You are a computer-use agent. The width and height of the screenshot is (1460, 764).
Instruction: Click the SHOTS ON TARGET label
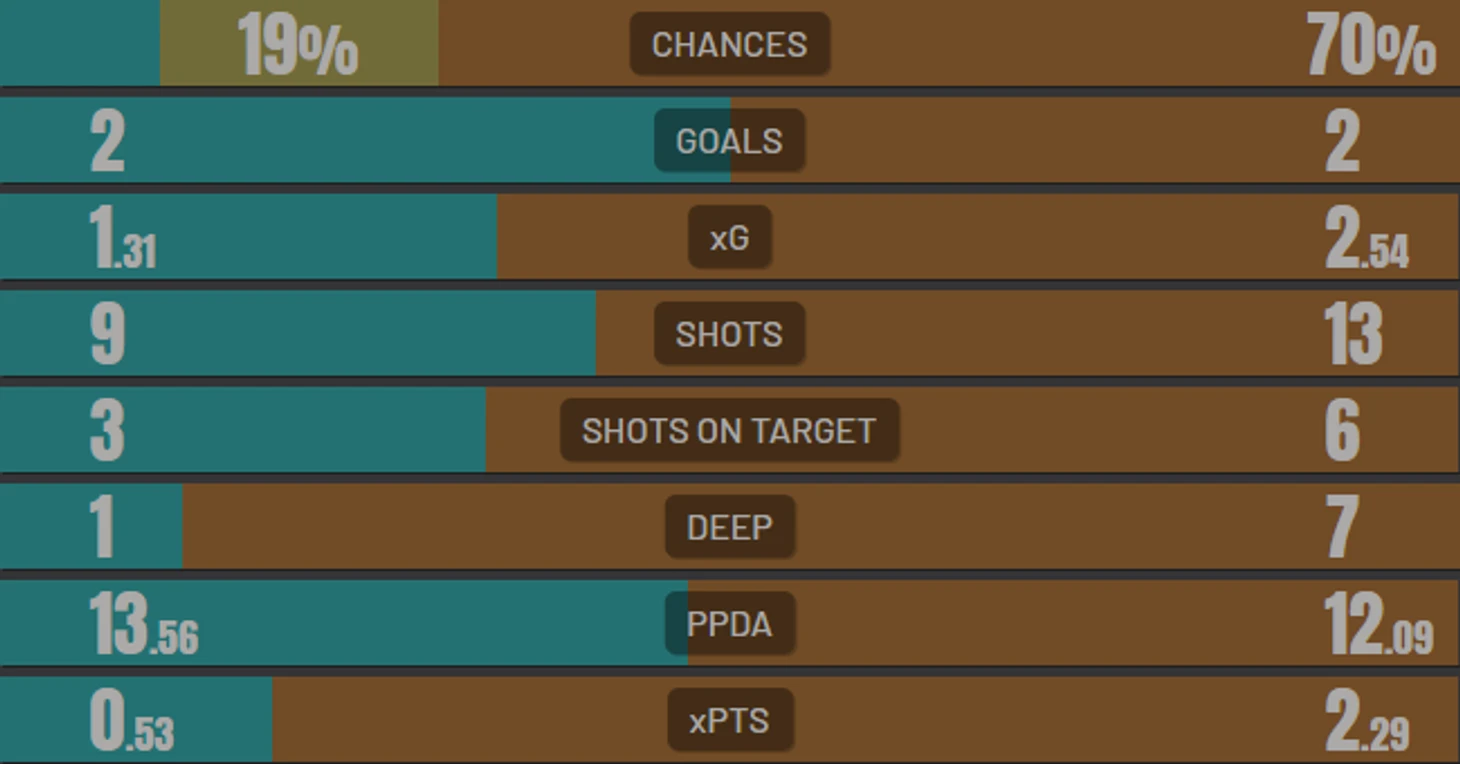(729, 430)
